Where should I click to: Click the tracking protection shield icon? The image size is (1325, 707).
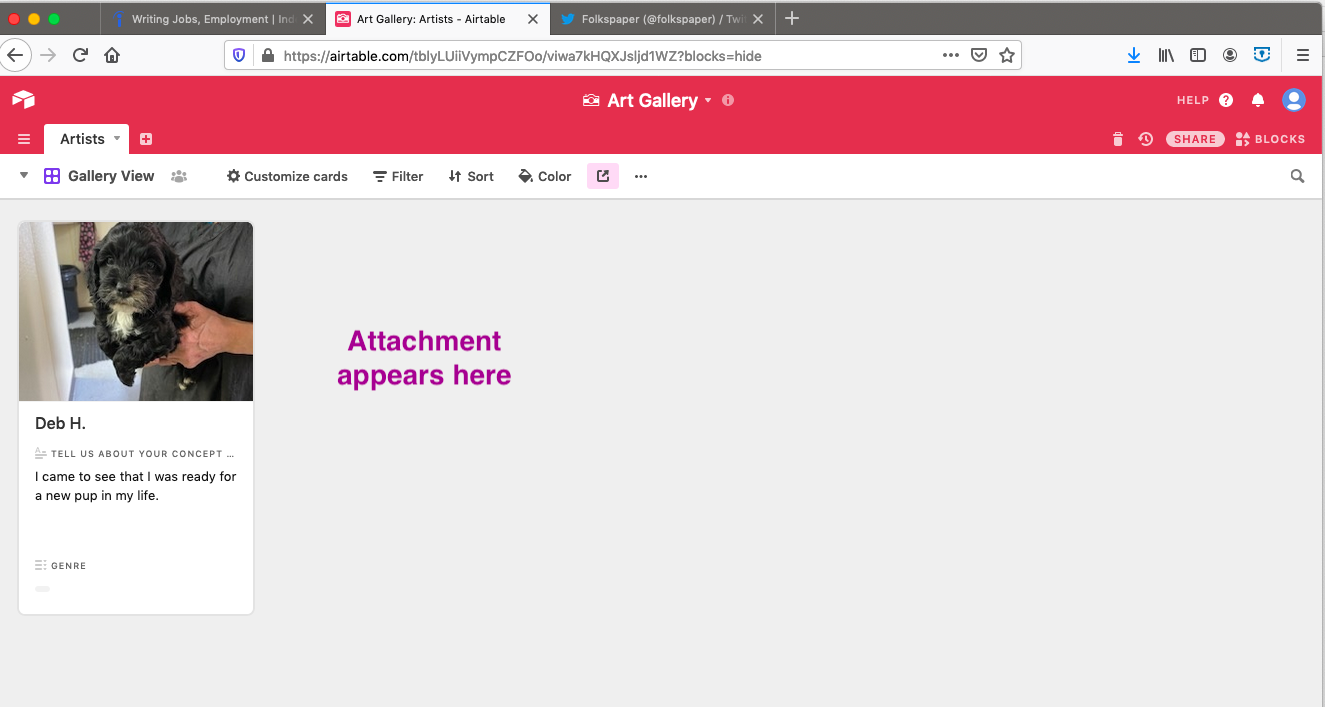[239, 56]
